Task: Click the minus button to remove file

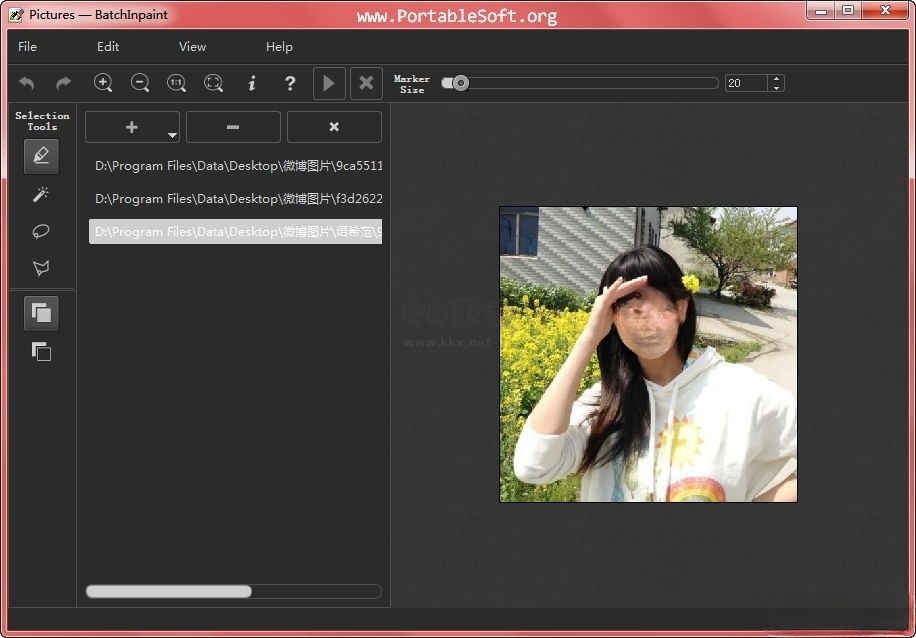Action: pos(233,127)
